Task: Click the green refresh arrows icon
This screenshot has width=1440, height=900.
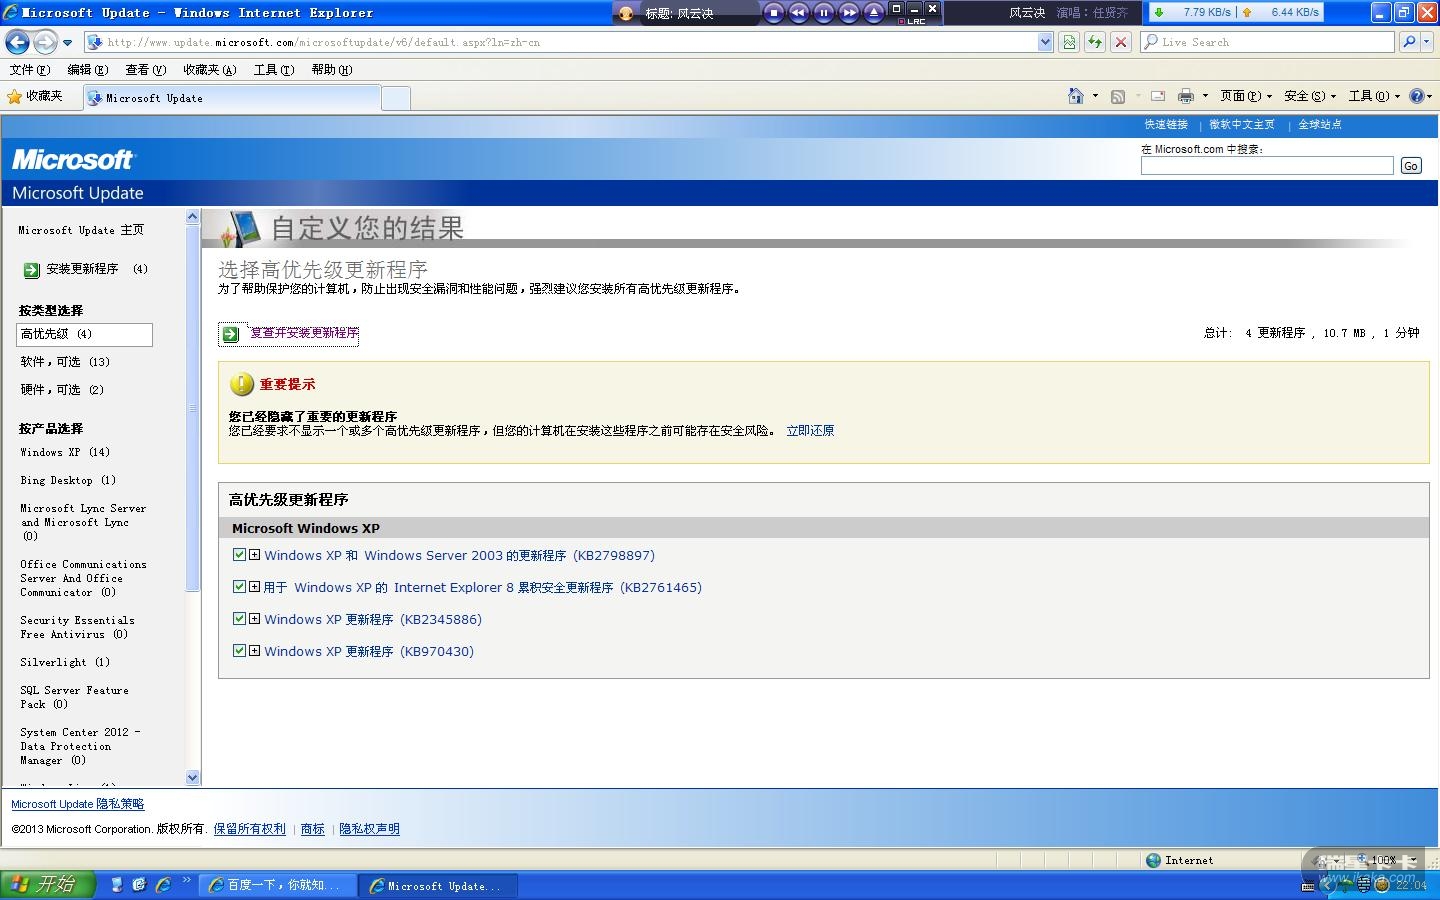Action: 1095,42
